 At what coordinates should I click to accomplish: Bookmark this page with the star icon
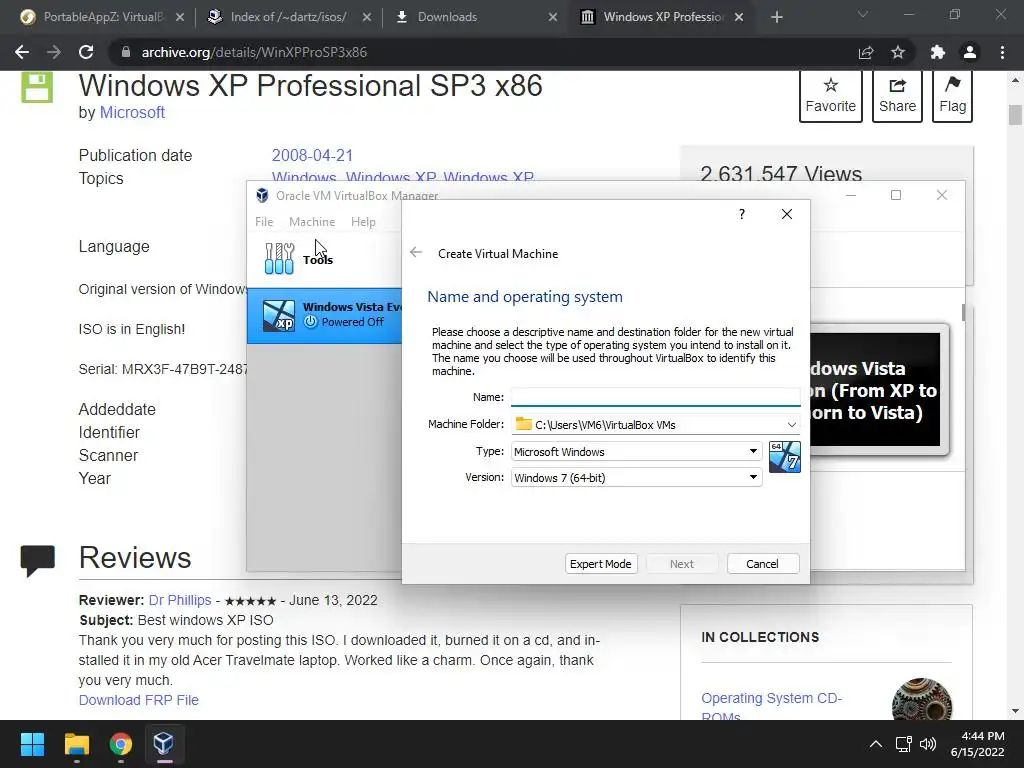click(898, 52)
